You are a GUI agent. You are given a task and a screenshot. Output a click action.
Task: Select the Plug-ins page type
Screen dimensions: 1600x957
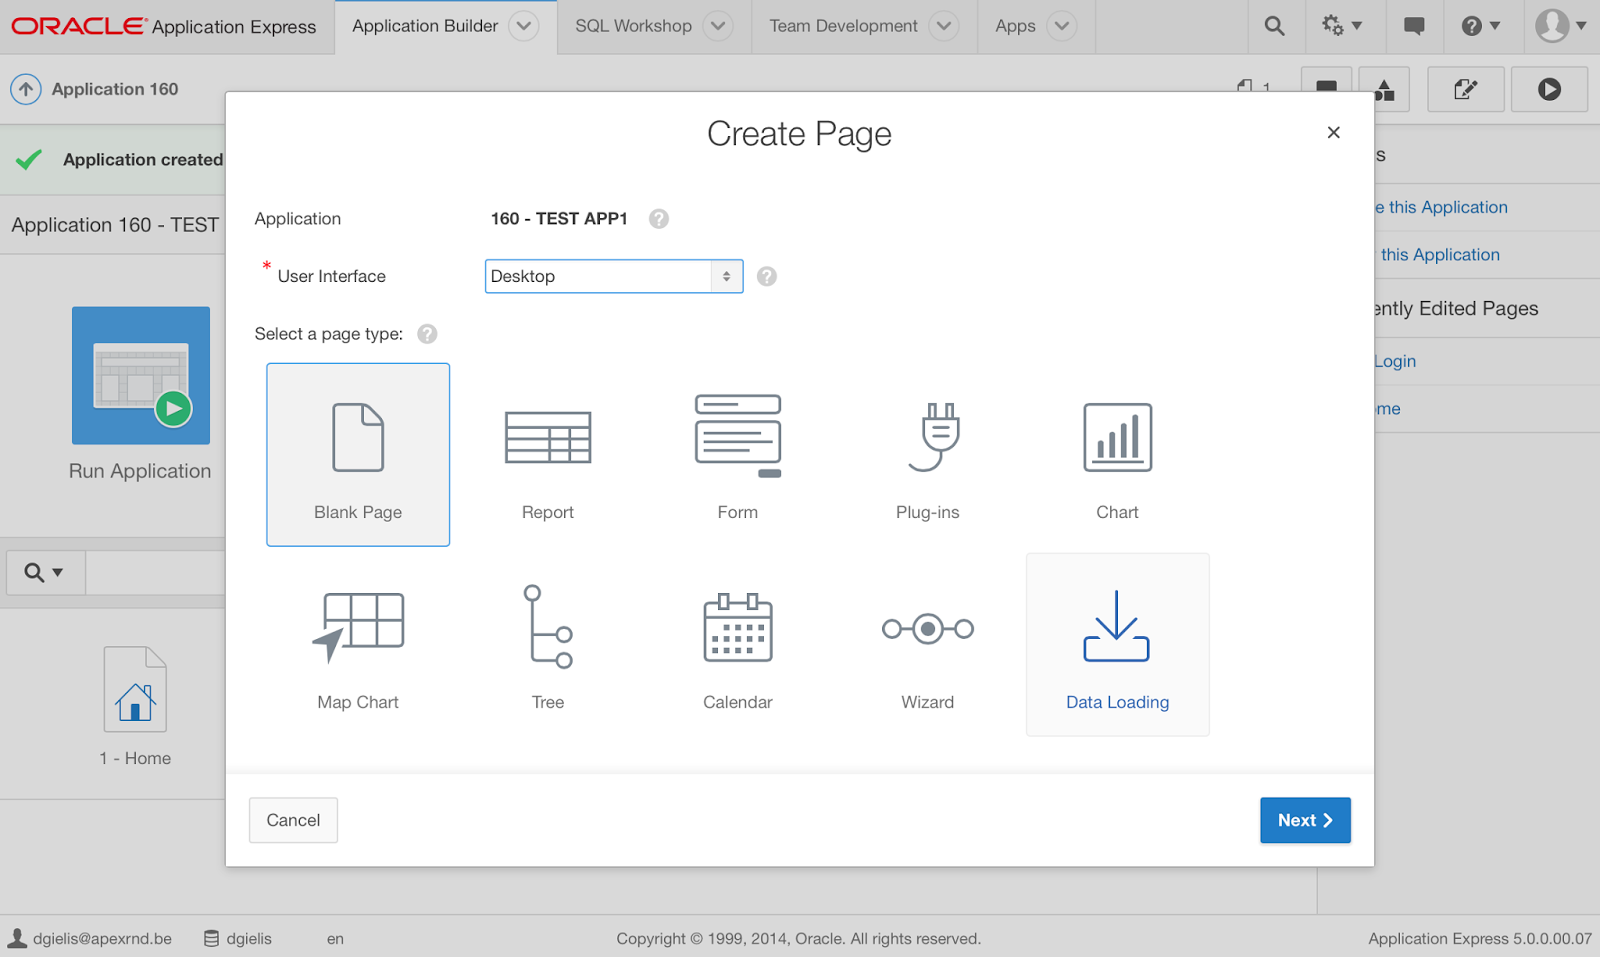pos(928,455)
